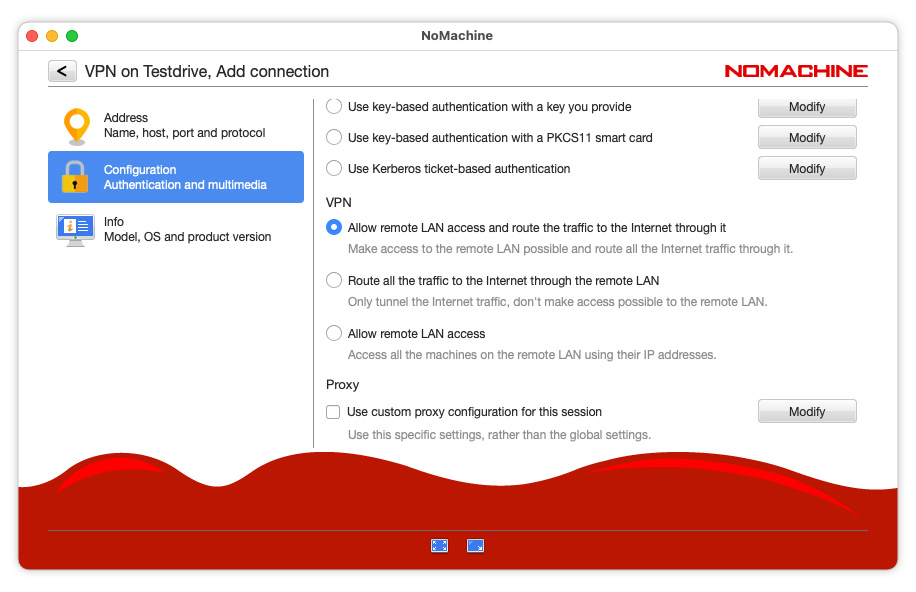This screenshot has height=592, width=916.
Task: Click the NoMachine logo
Action: [795, 71]
